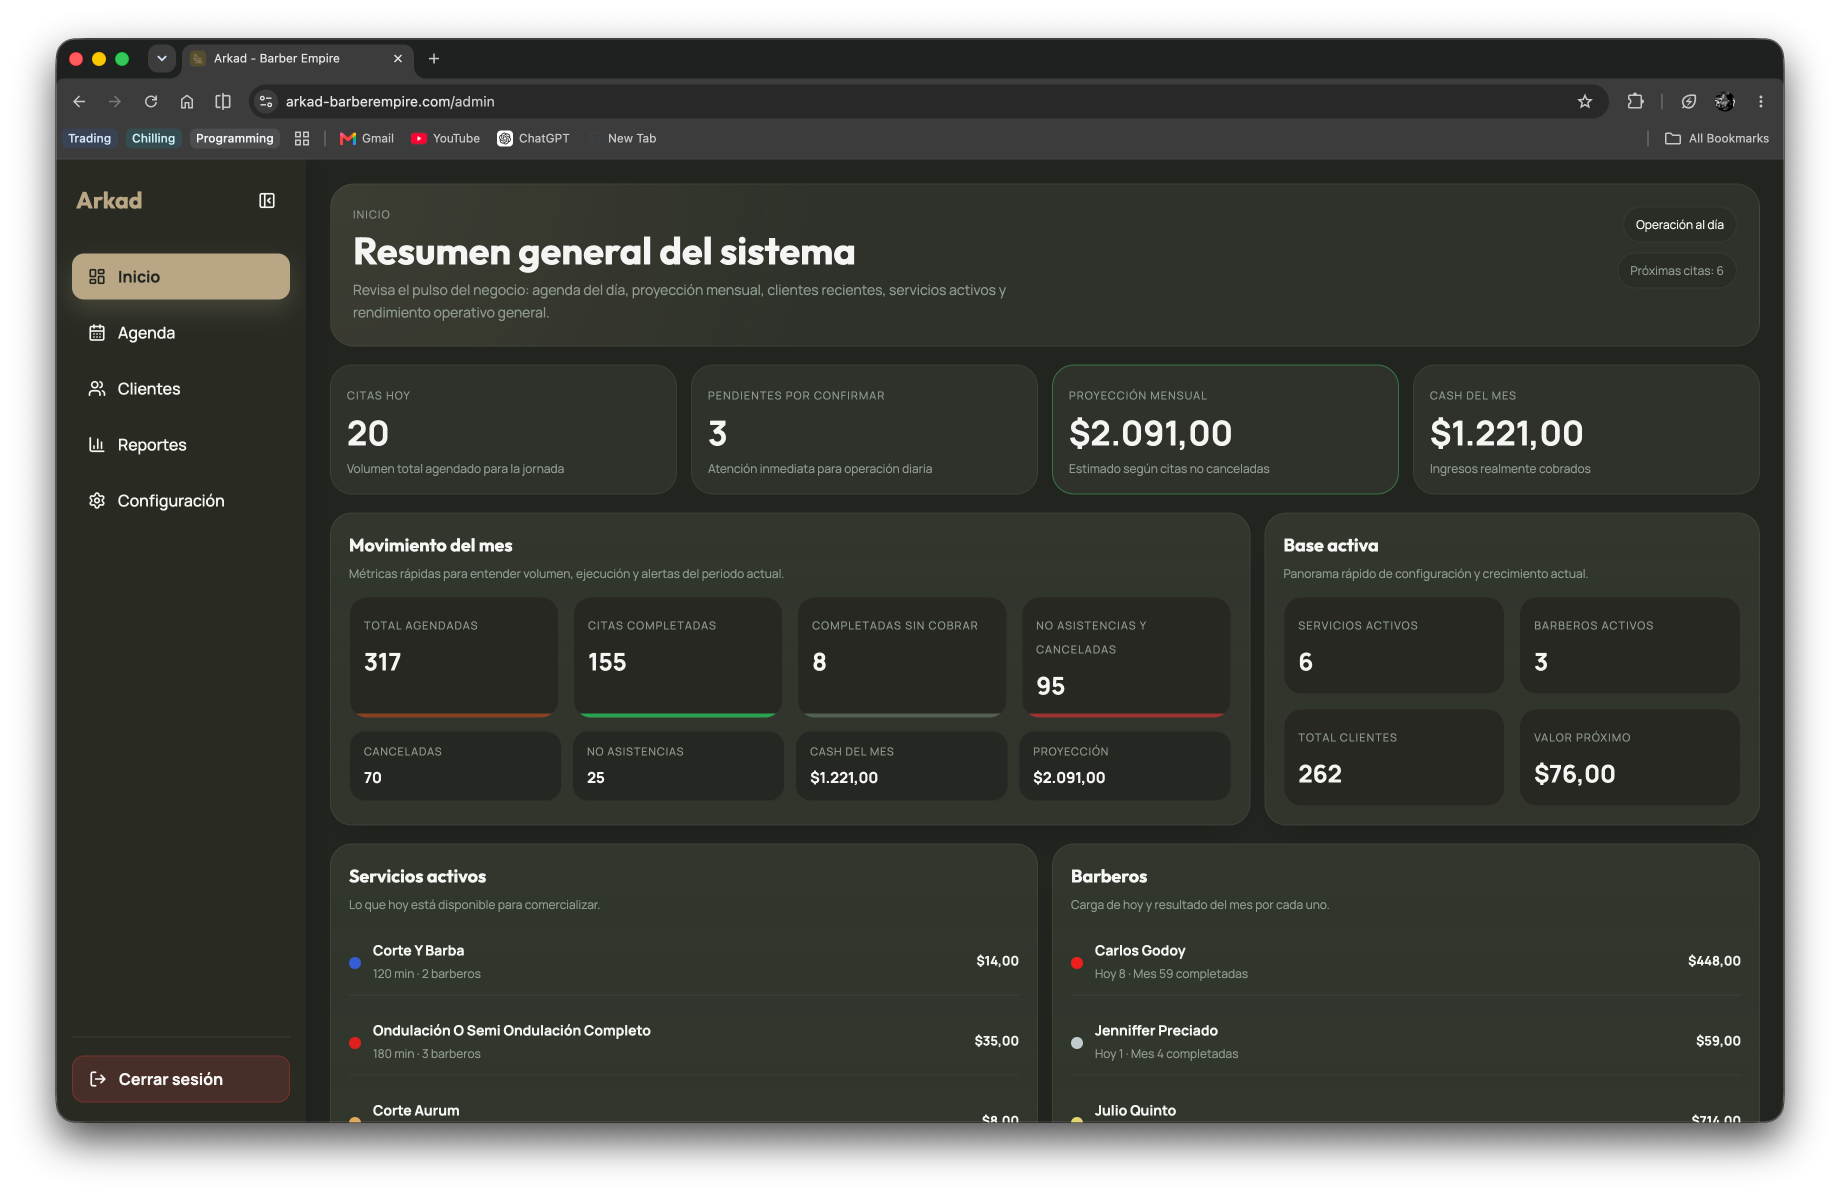Open the Programming bookmarks folder
The image size is (1841, 1197).
point(235,139)
